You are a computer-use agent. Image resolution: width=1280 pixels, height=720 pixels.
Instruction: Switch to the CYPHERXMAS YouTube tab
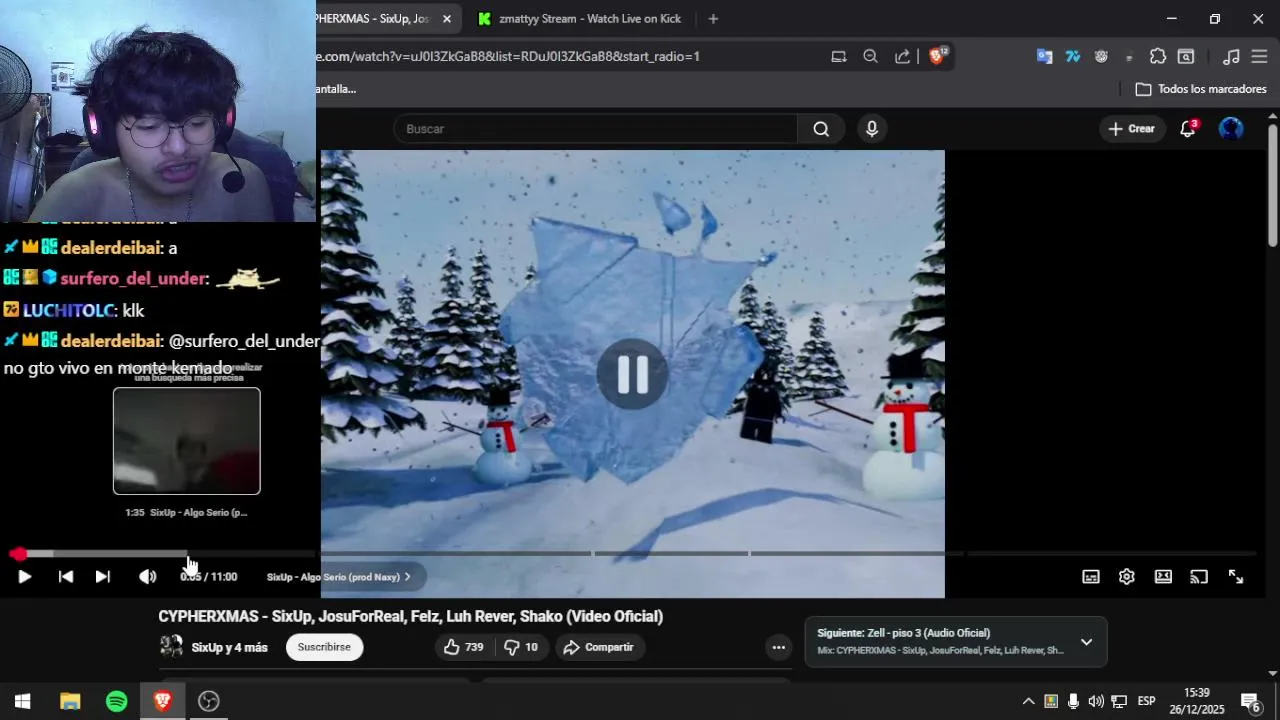372,19
